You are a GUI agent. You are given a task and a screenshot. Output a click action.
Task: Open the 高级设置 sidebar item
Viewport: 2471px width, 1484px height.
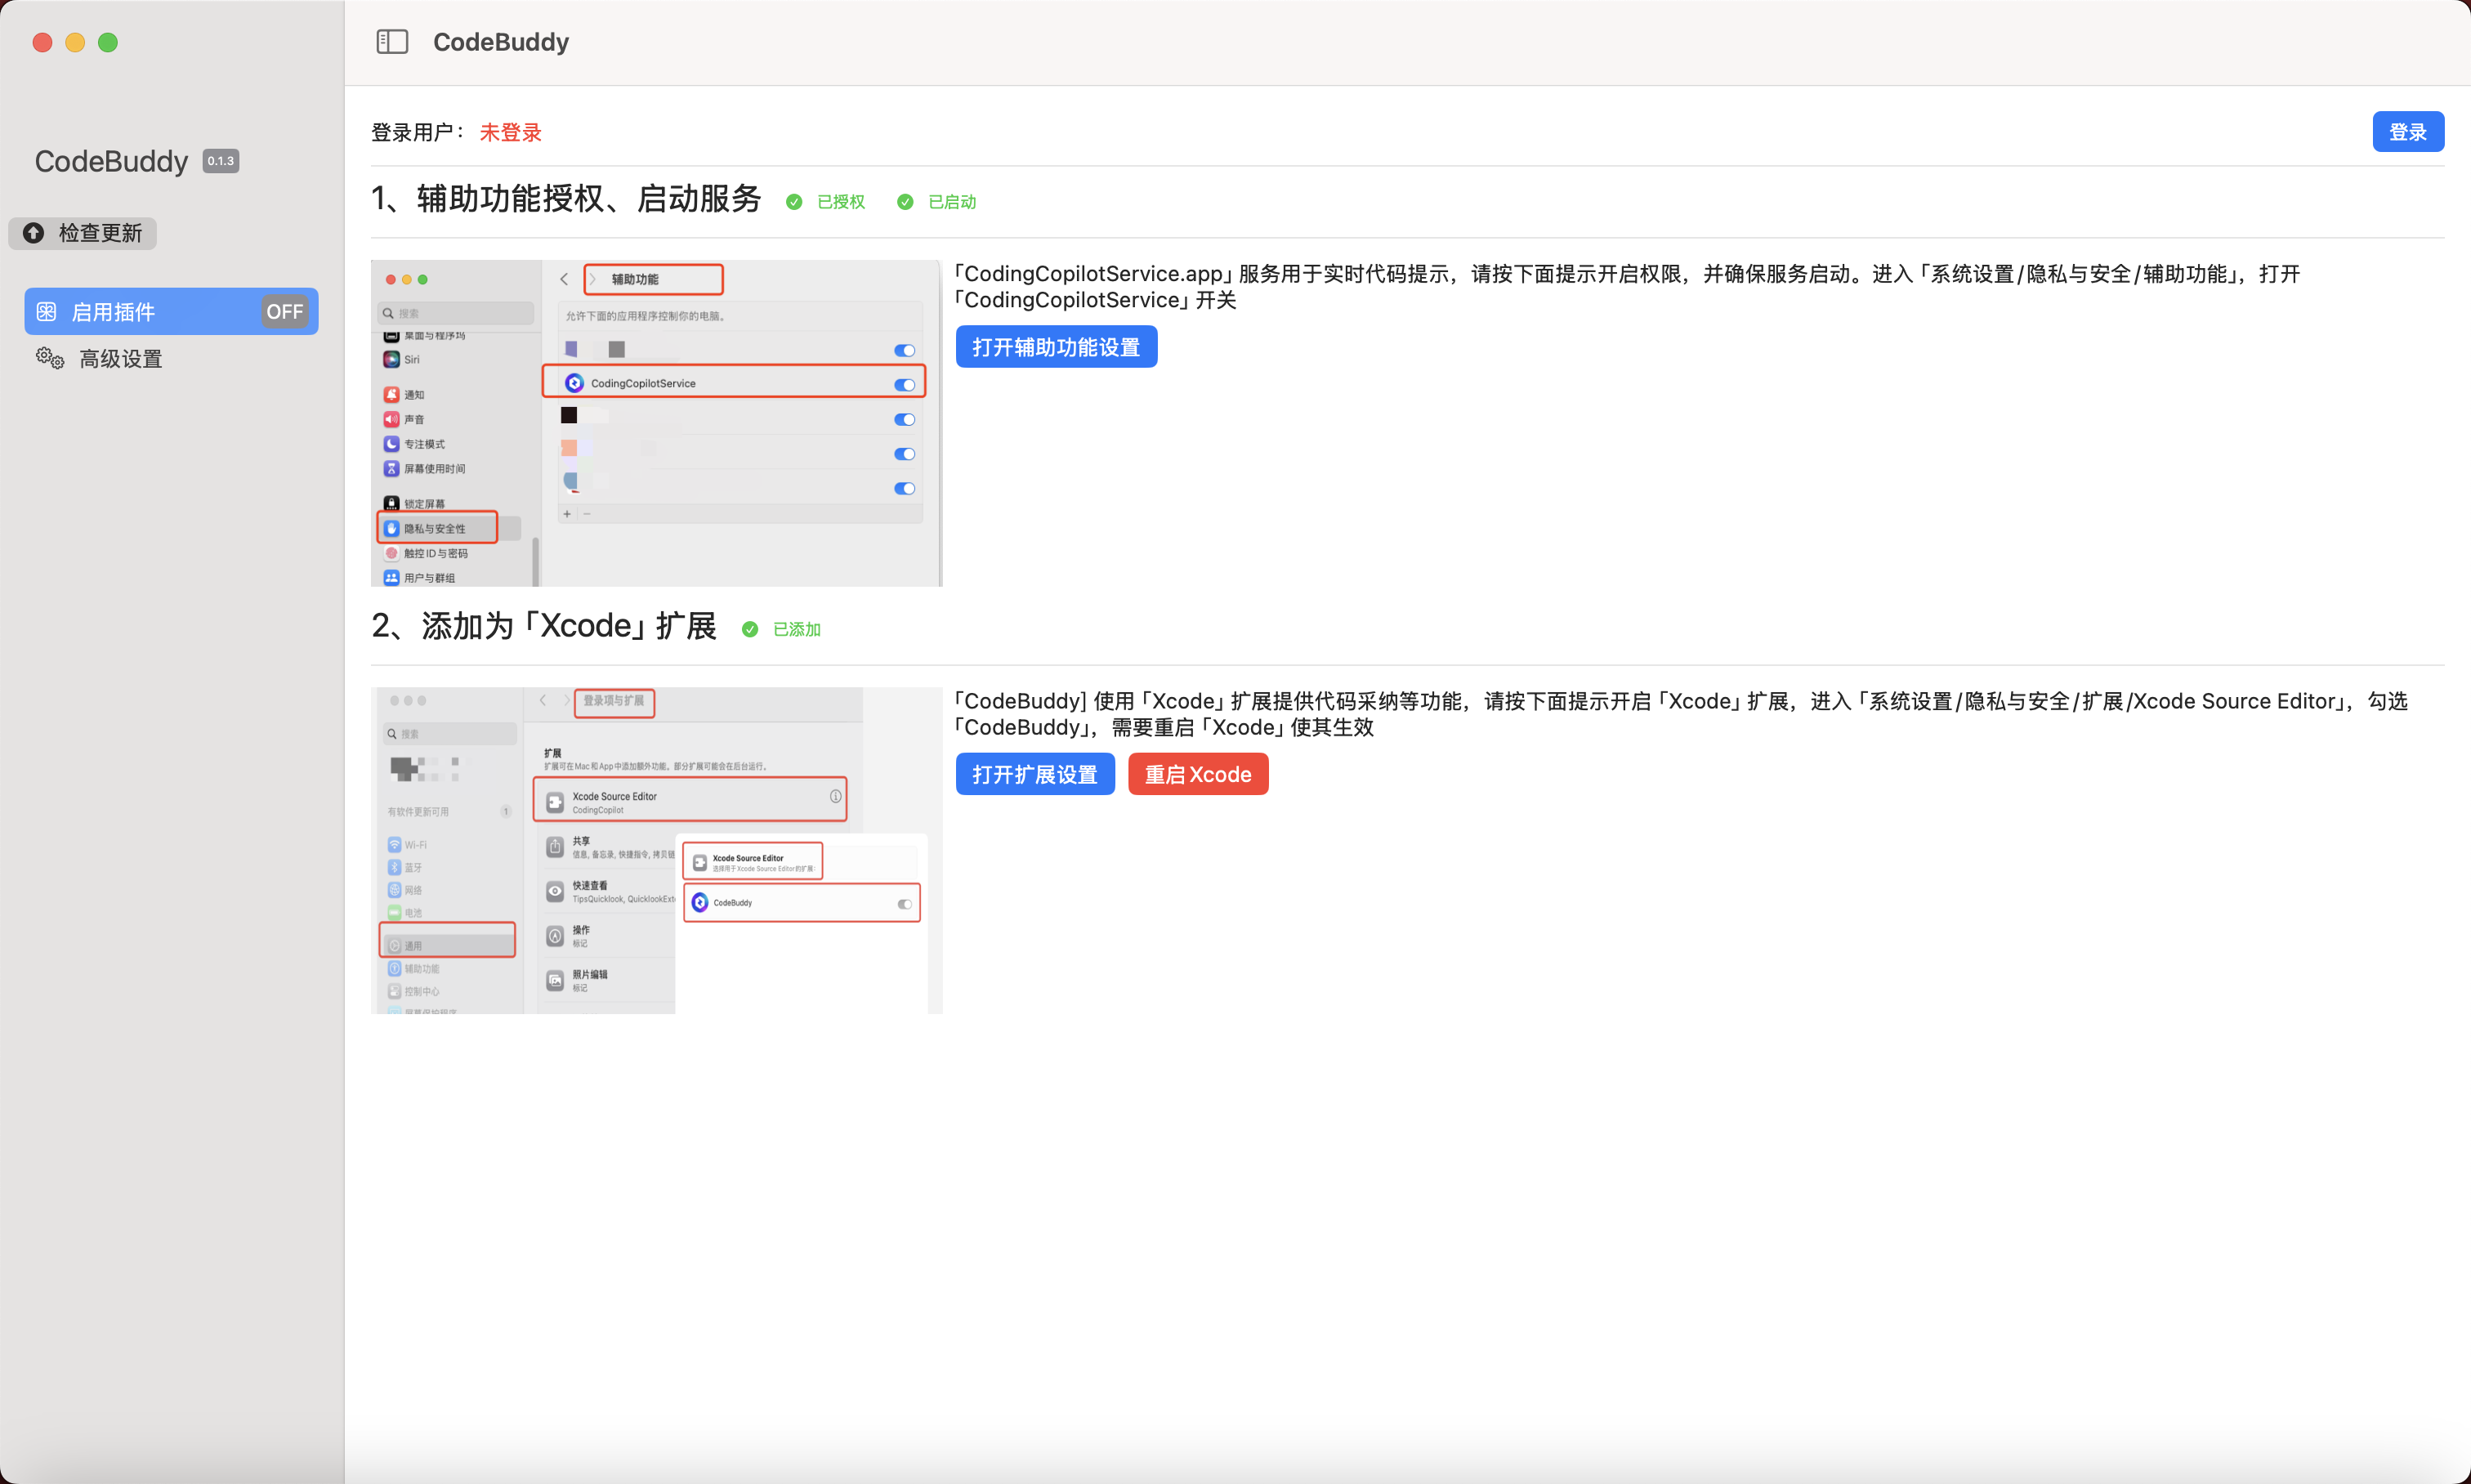click(120, 359)
